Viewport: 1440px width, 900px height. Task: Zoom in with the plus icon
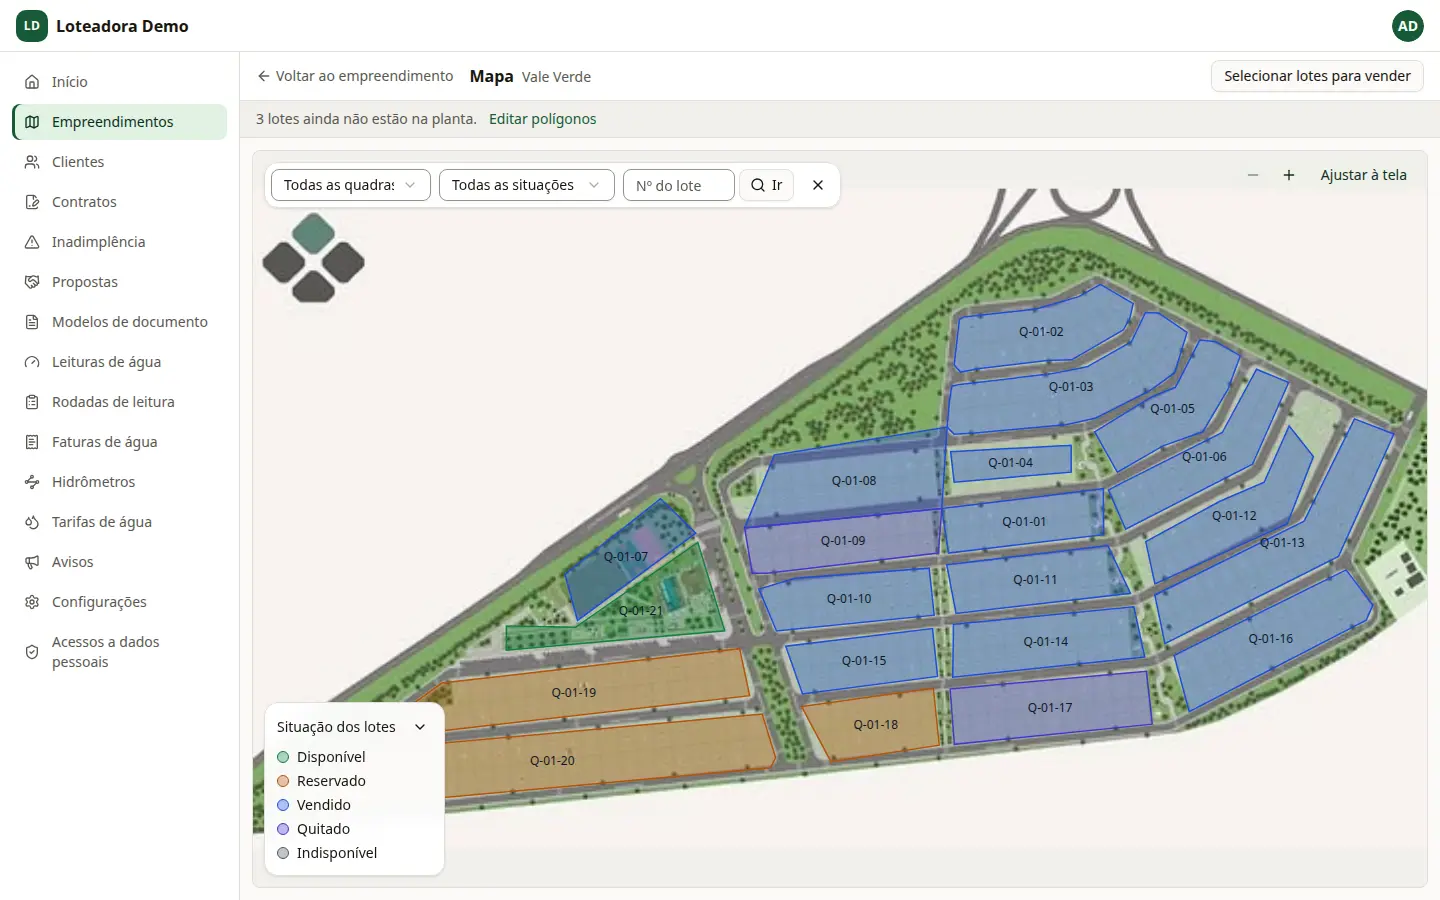click(1289, 175)
